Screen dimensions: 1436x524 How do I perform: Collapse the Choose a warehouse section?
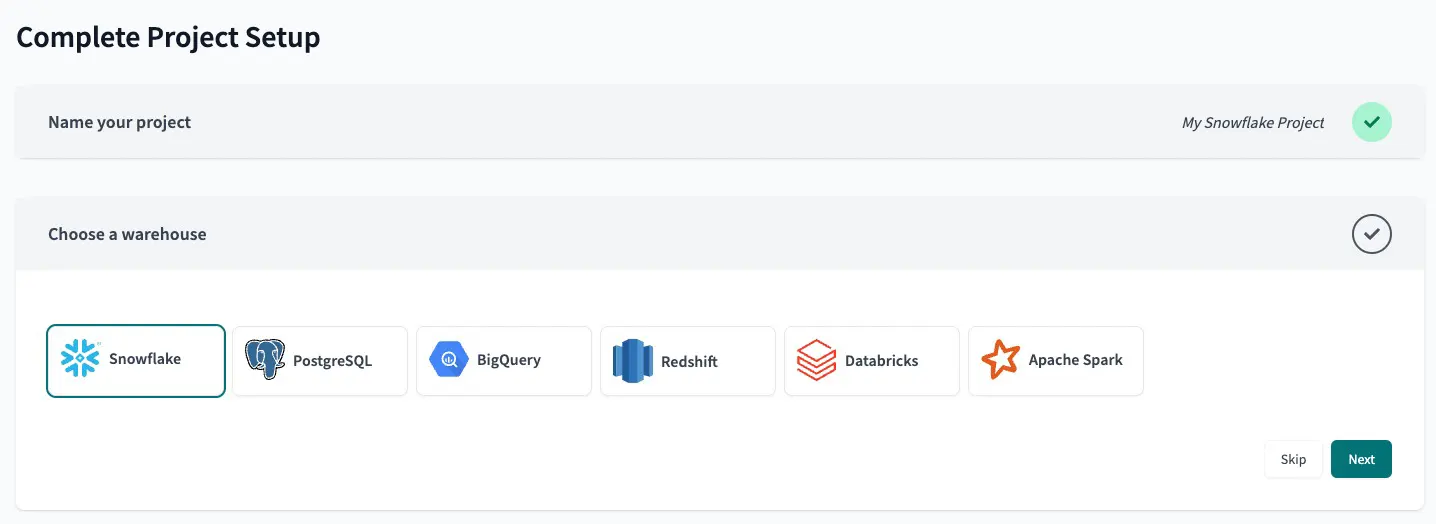click(127, 234)
